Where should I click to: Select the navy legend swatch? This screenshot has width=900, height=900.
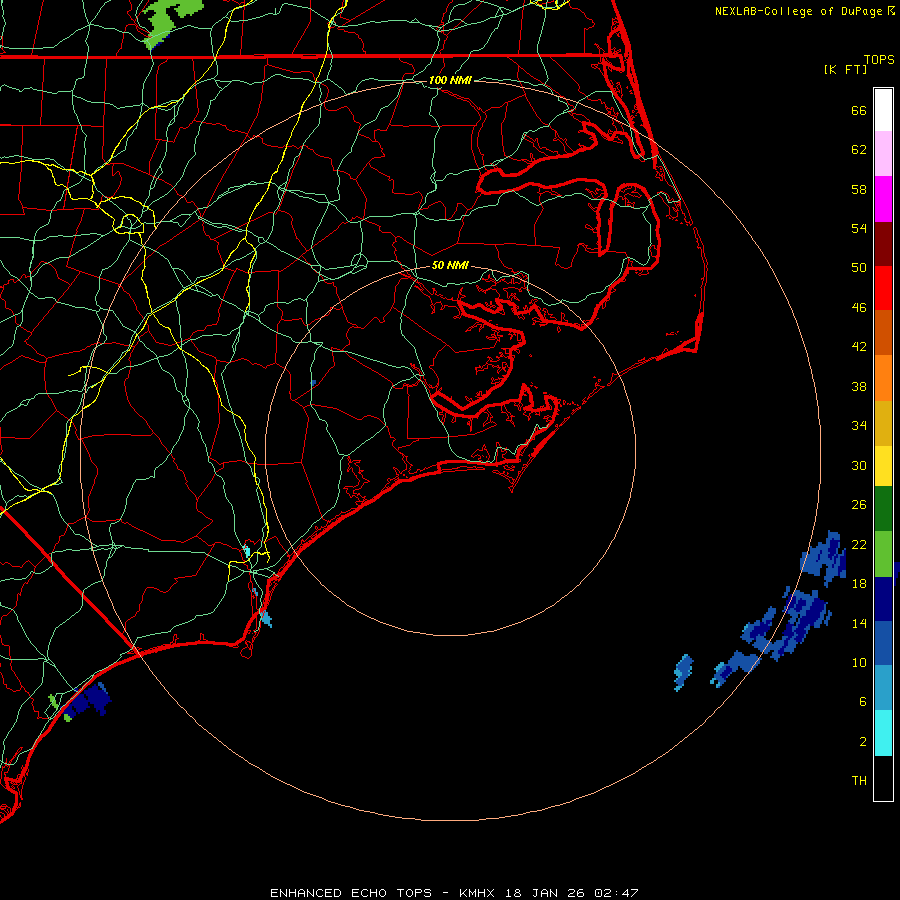pyautogui.click(x=883, y=599)
